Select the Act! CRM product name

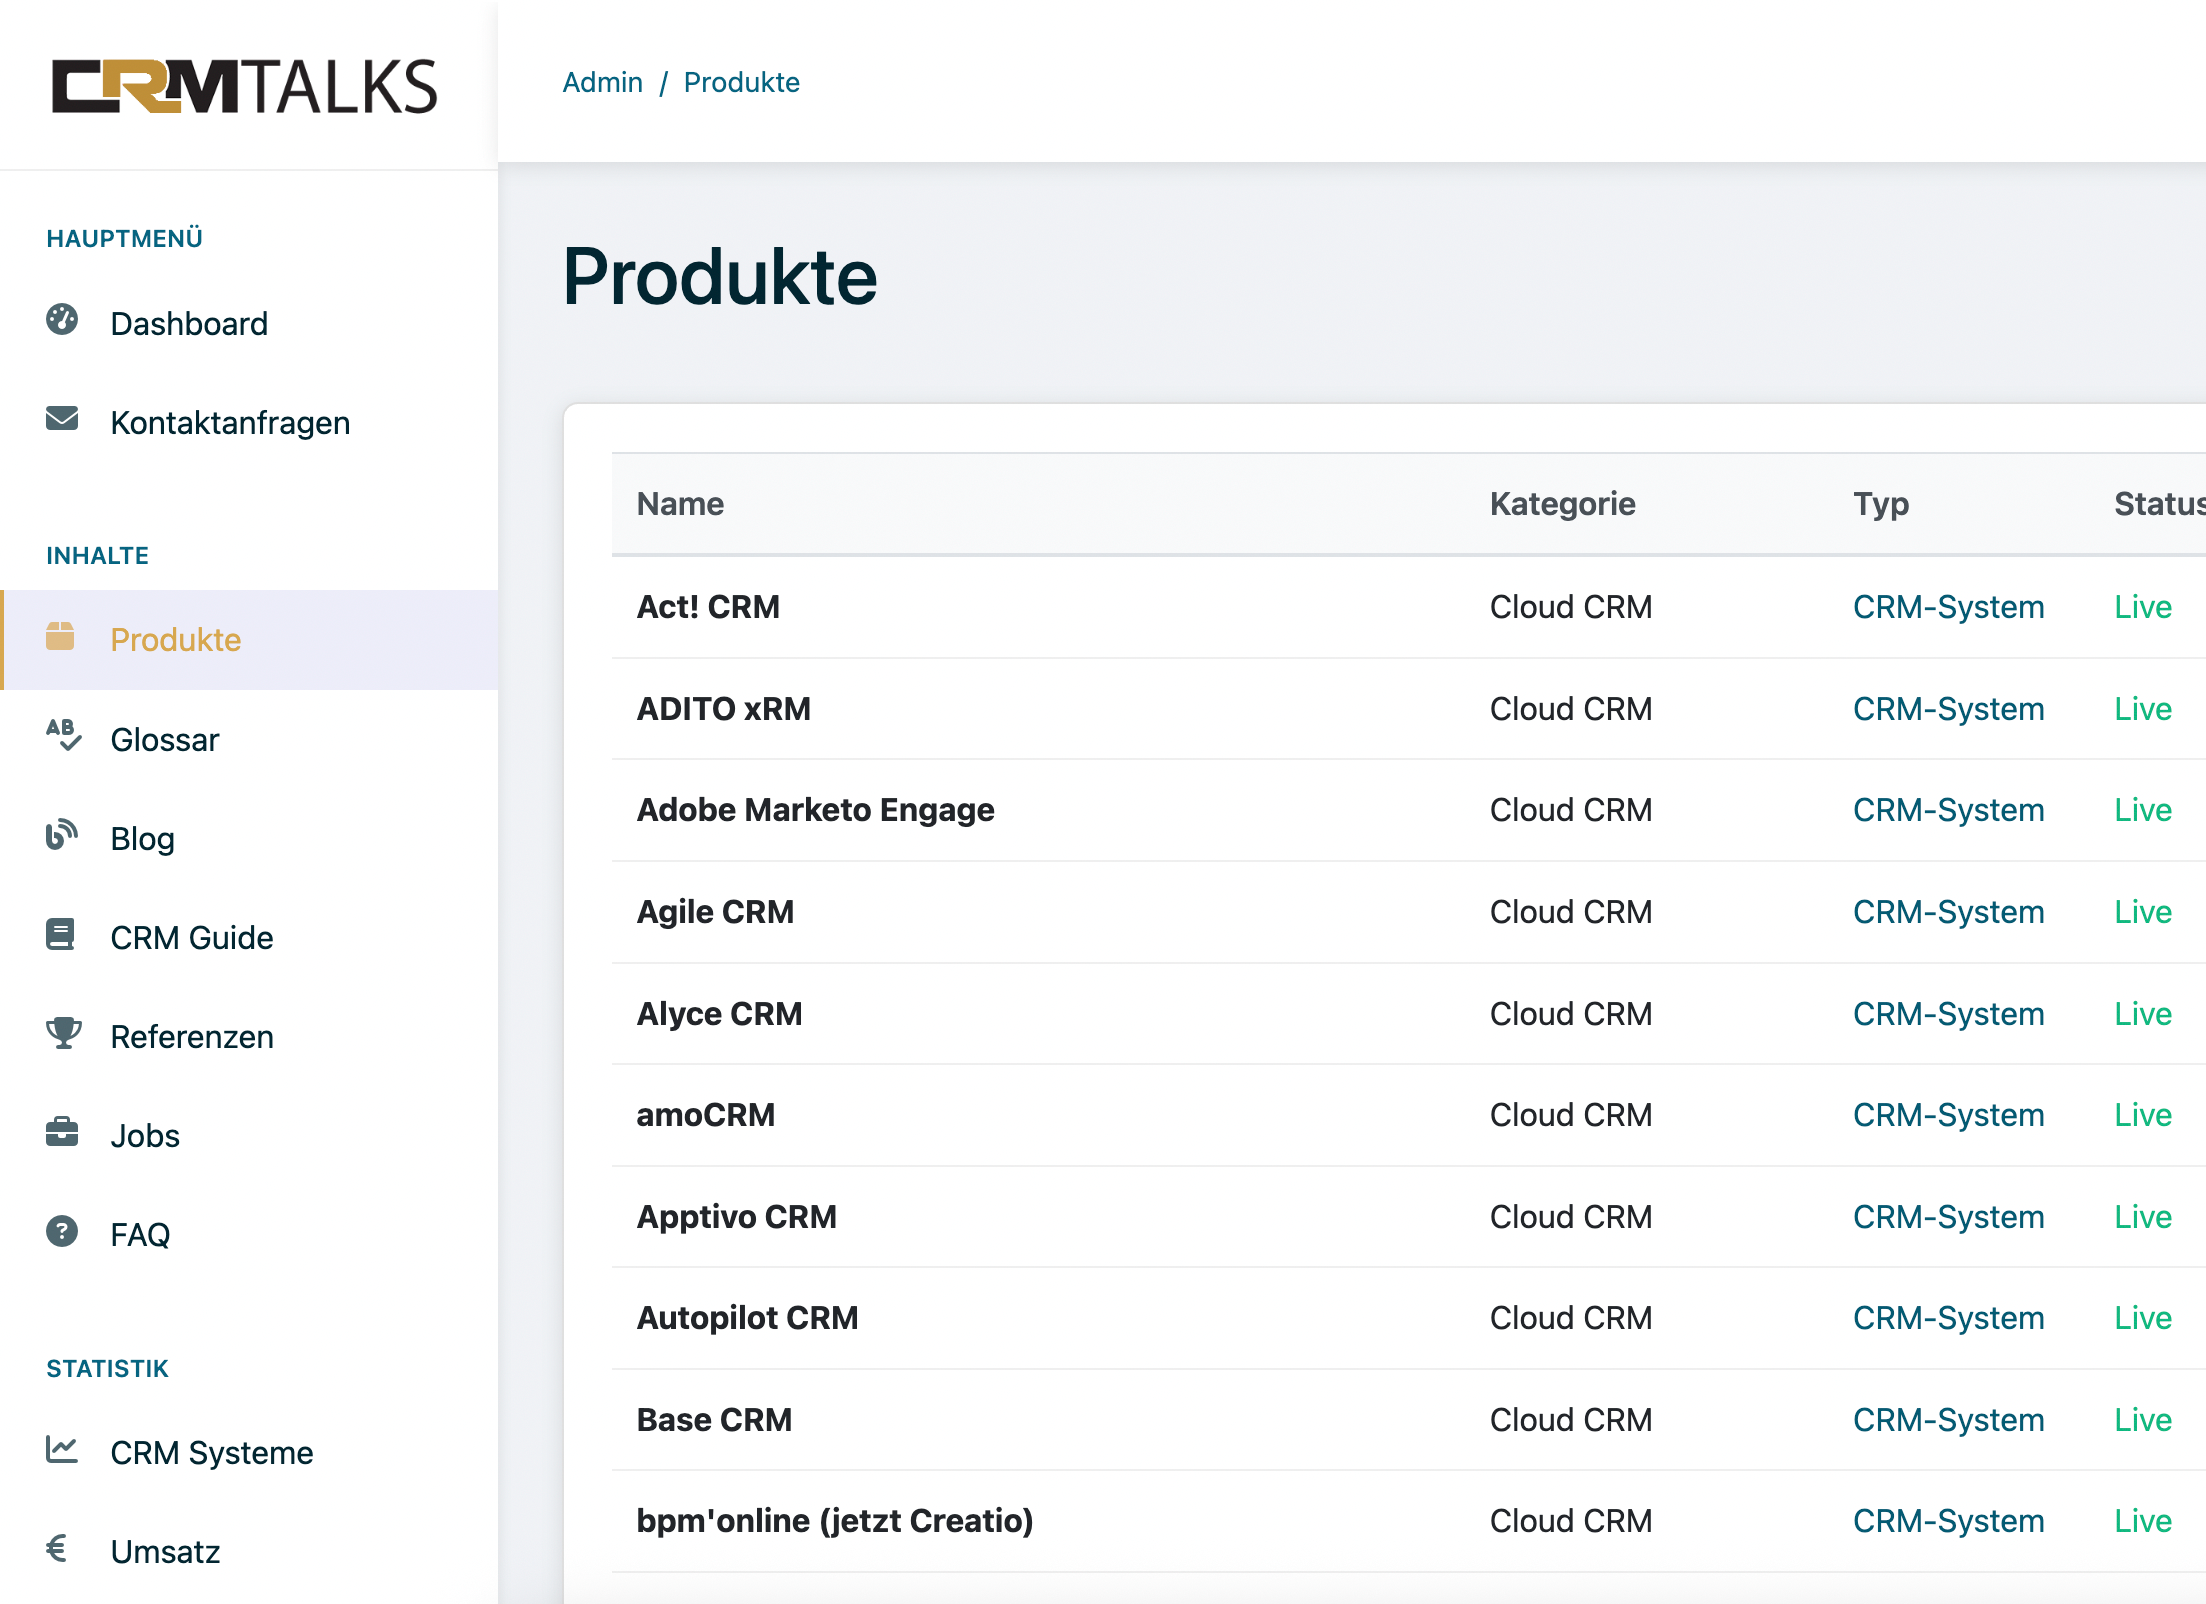[x=708, y=607]
